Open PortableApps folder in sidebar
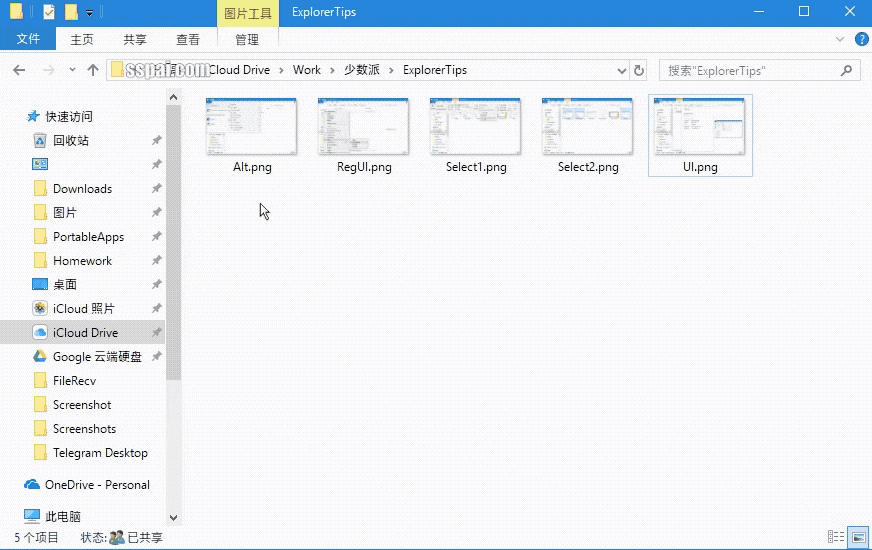 point(78,236)
